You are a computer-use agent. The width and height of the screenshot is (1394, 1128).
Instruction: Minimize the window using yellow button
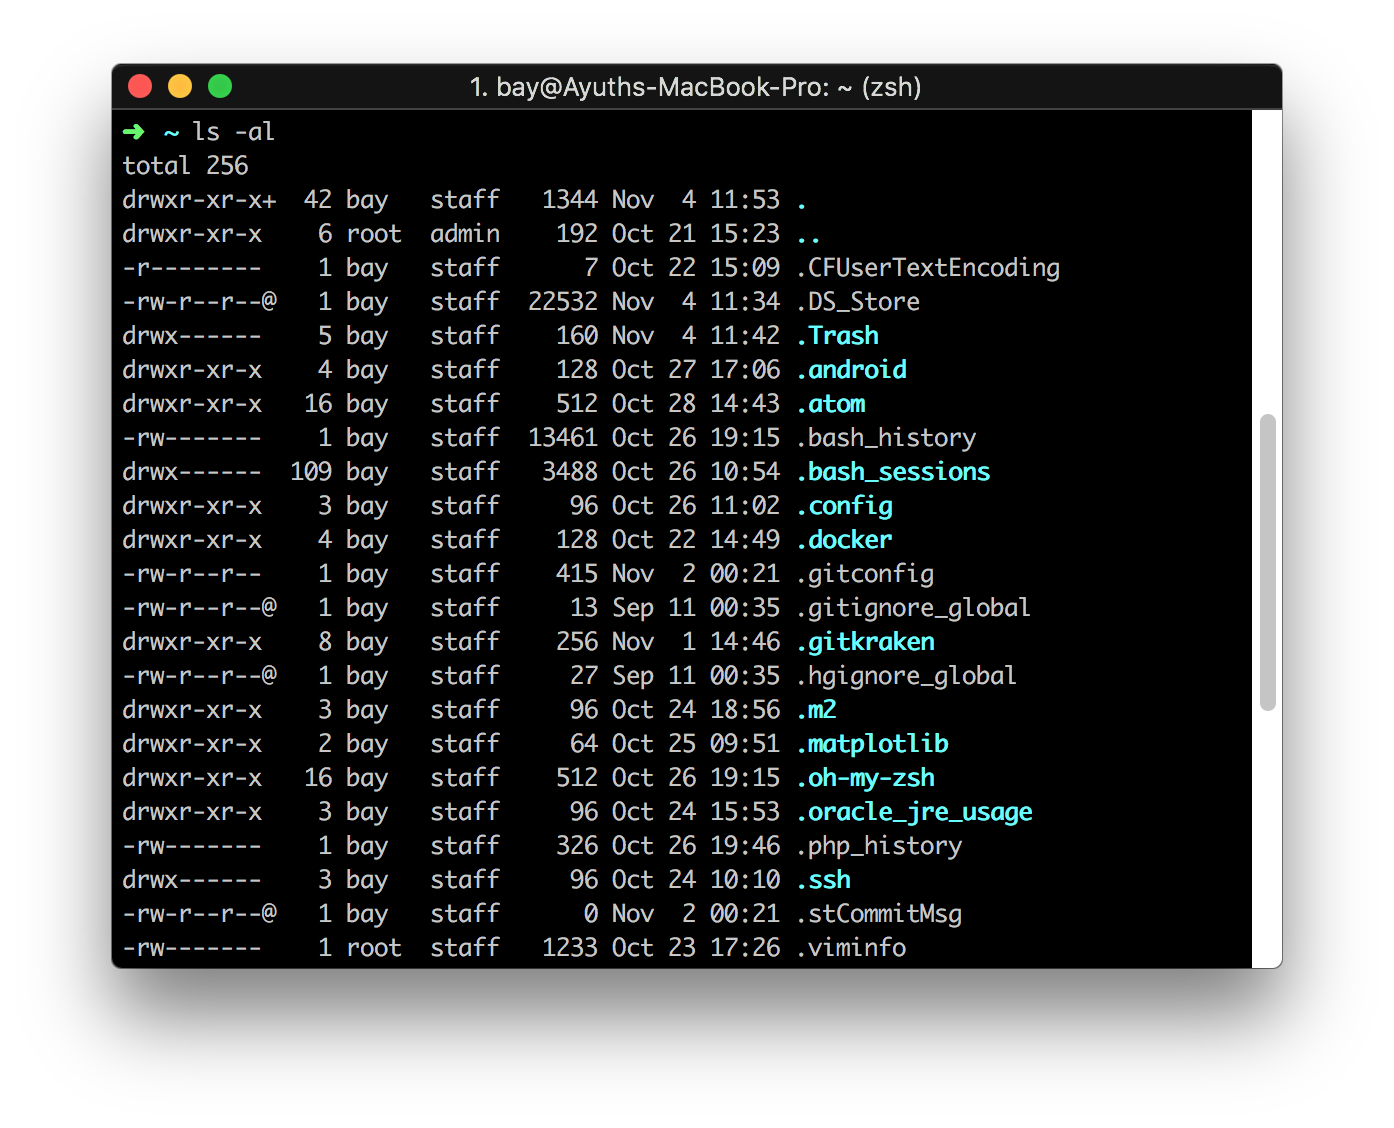point(180,87)
